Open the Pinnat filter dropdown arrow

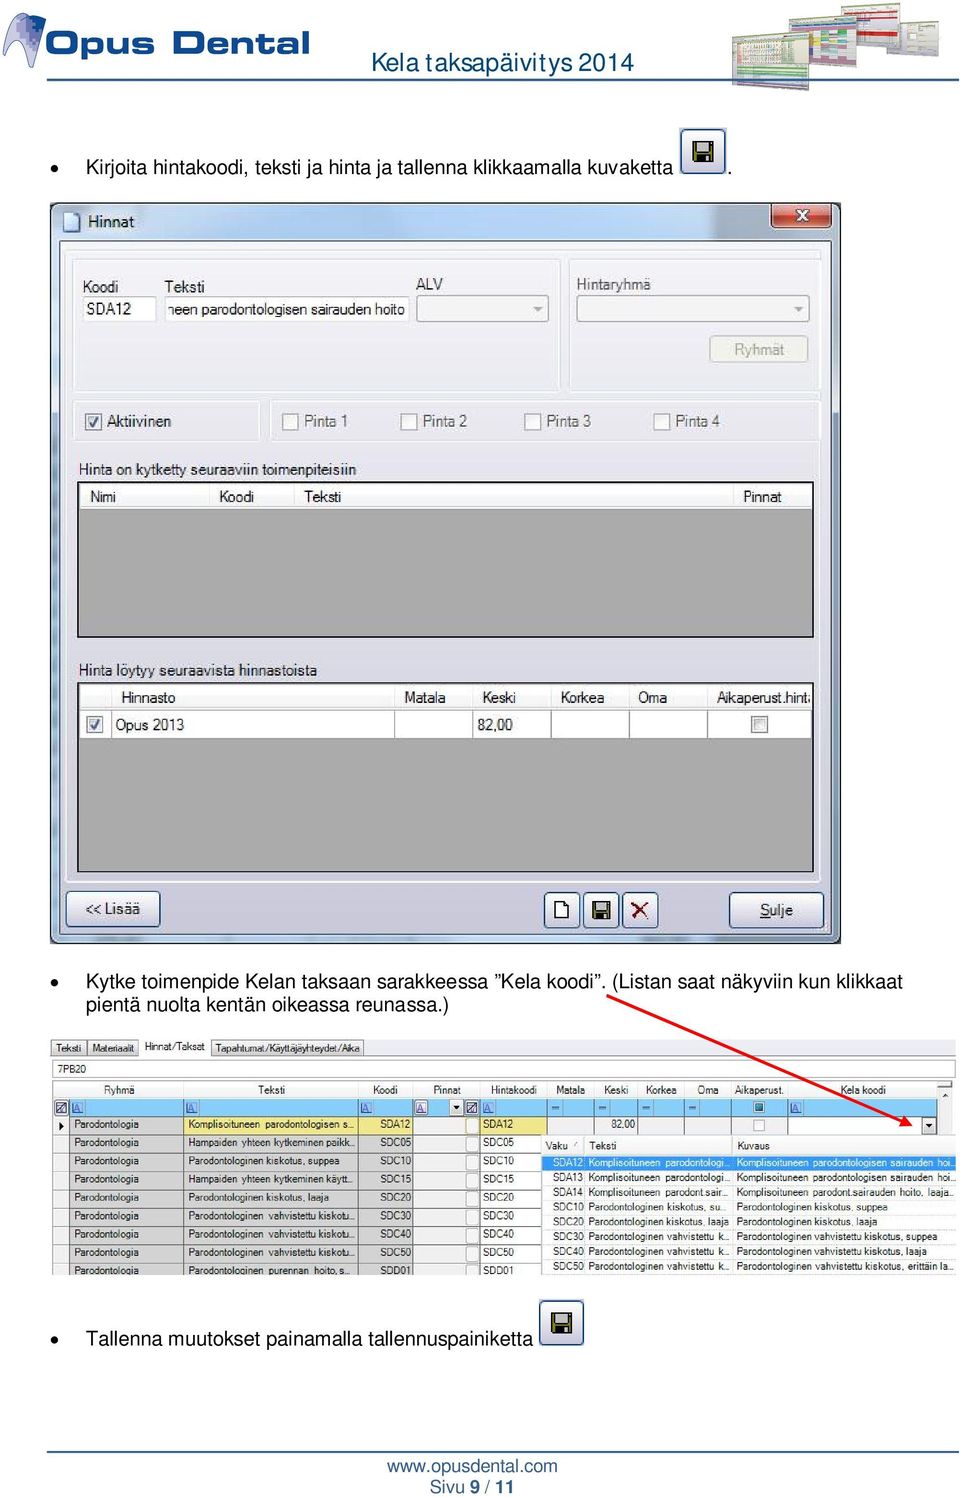point(456,1108)
